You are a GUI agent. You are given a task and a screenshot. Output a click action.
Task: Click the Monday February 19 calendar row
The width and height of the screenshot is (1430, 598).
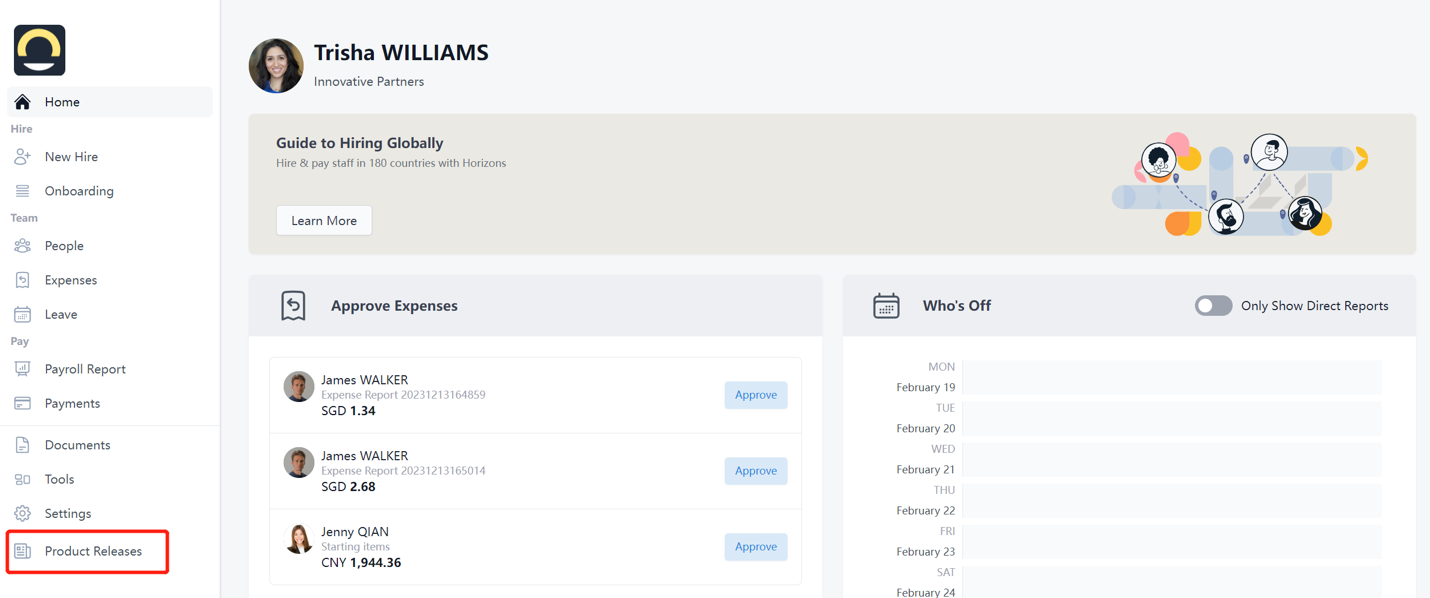(x=1171, y=377)
